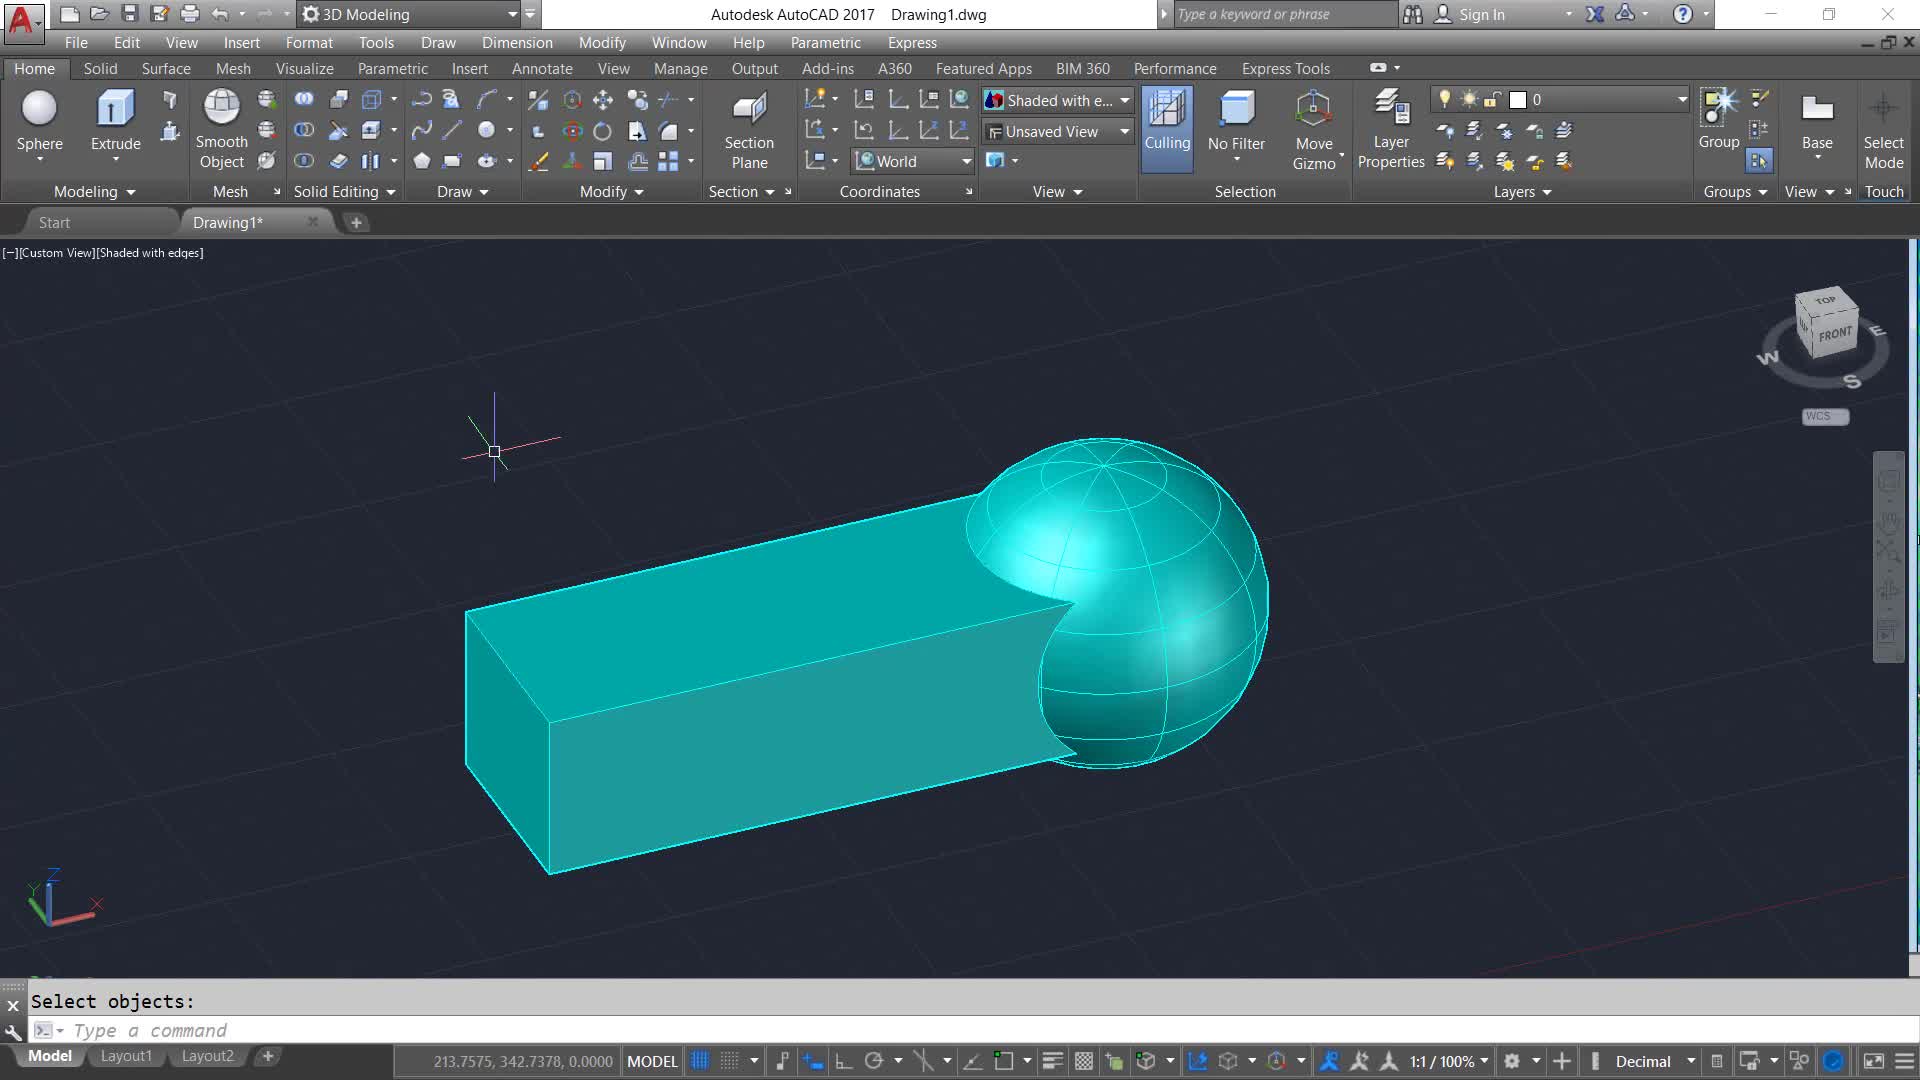The height and width of the screenshot is (1080, 1920).
Task: Open the Unsaved View dropdown
Action: (1124, 131)
